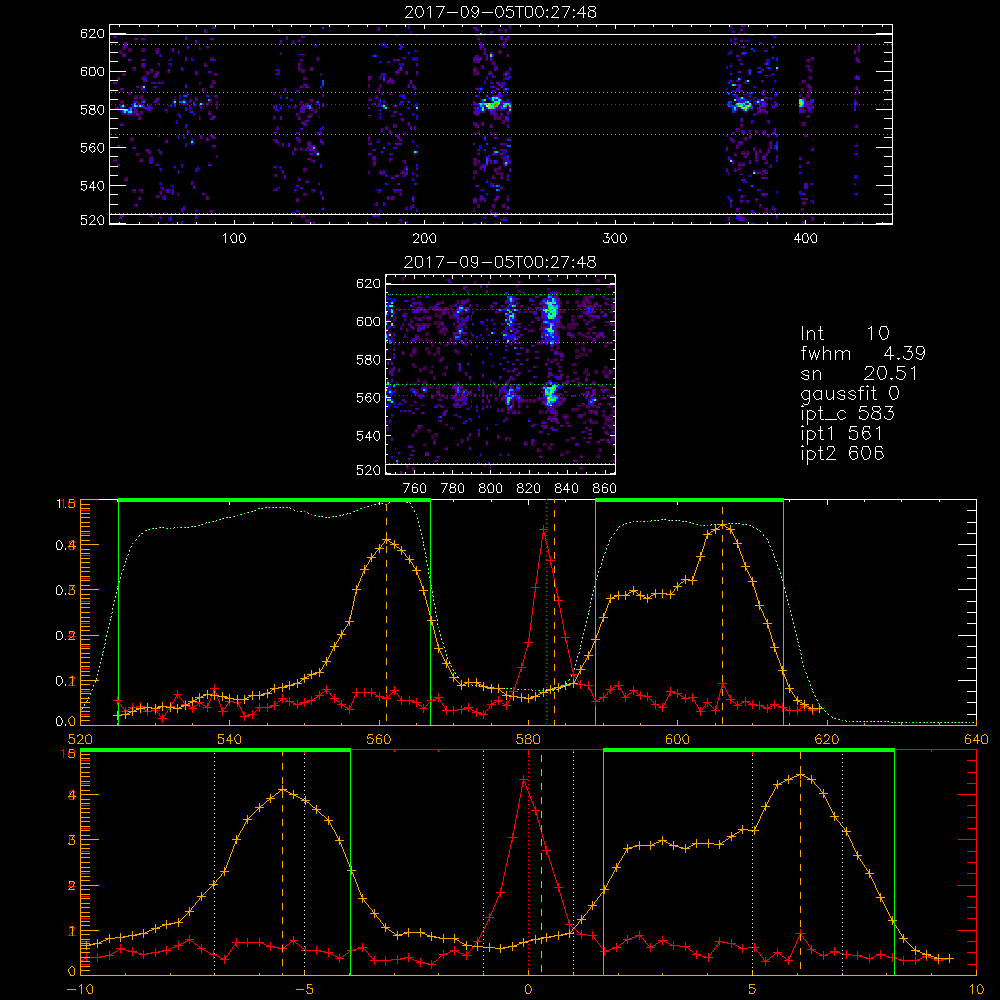This screenshot has width=1000, height=1000.
Task: Click the orange peak near 561 in upper profile plot
Action: pos(386,541)
